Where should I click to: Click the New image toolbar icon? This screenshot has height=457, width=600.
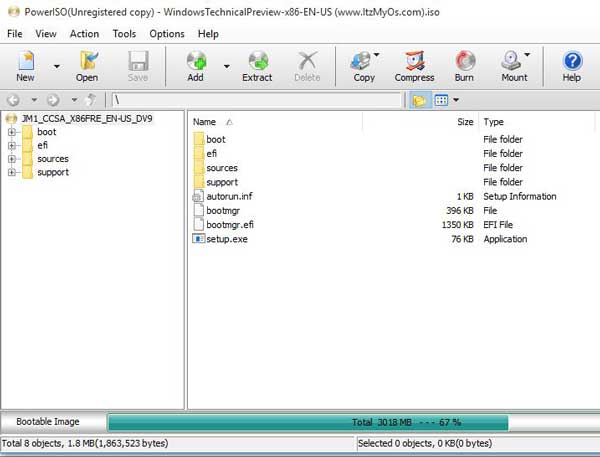click(x=25, y=66)
